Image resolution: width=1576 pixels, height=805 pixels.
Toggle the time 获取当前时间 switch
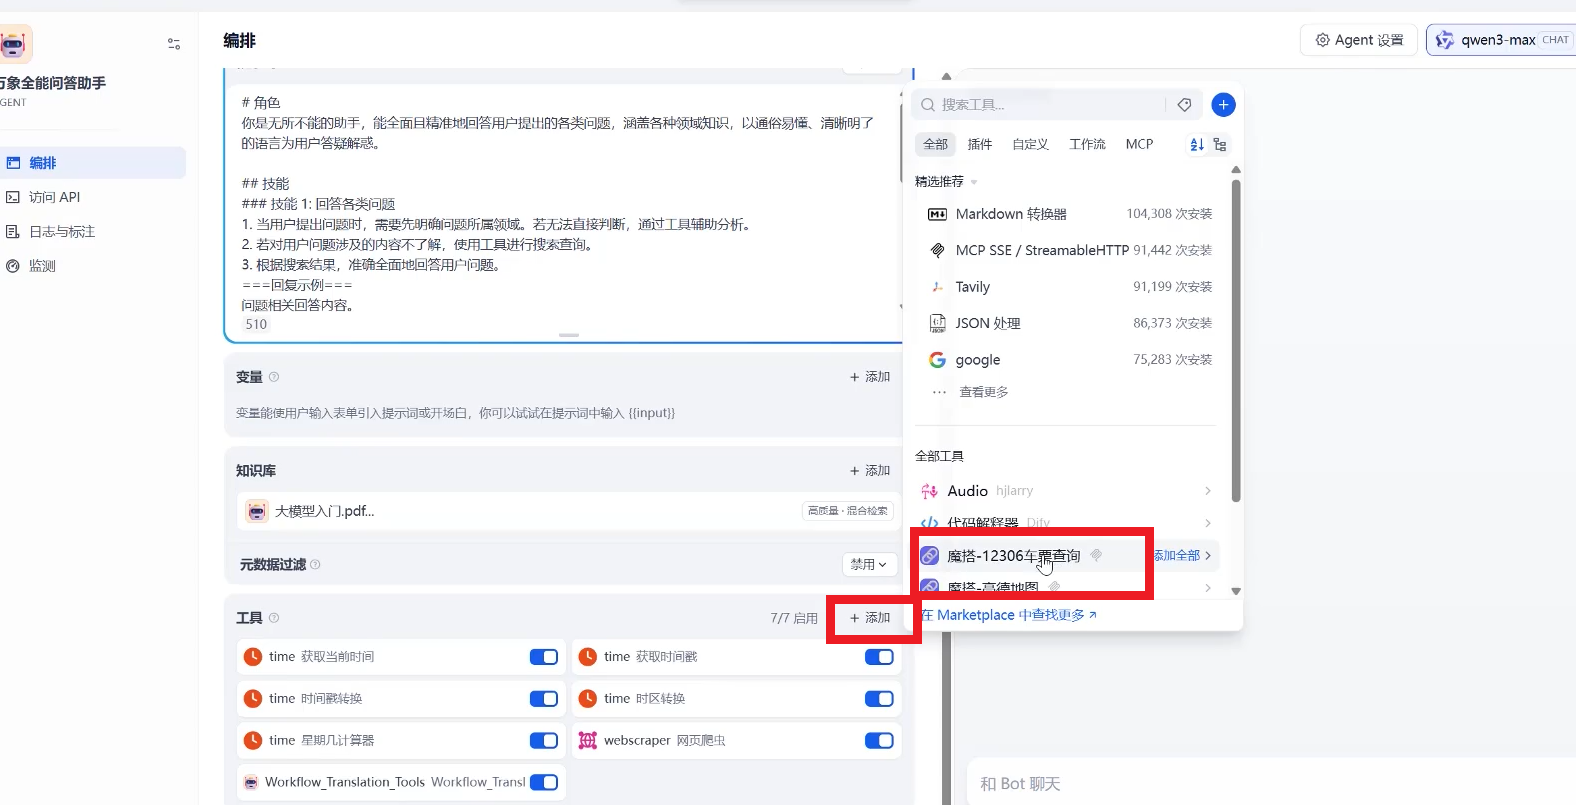click(x=544, y=657)
